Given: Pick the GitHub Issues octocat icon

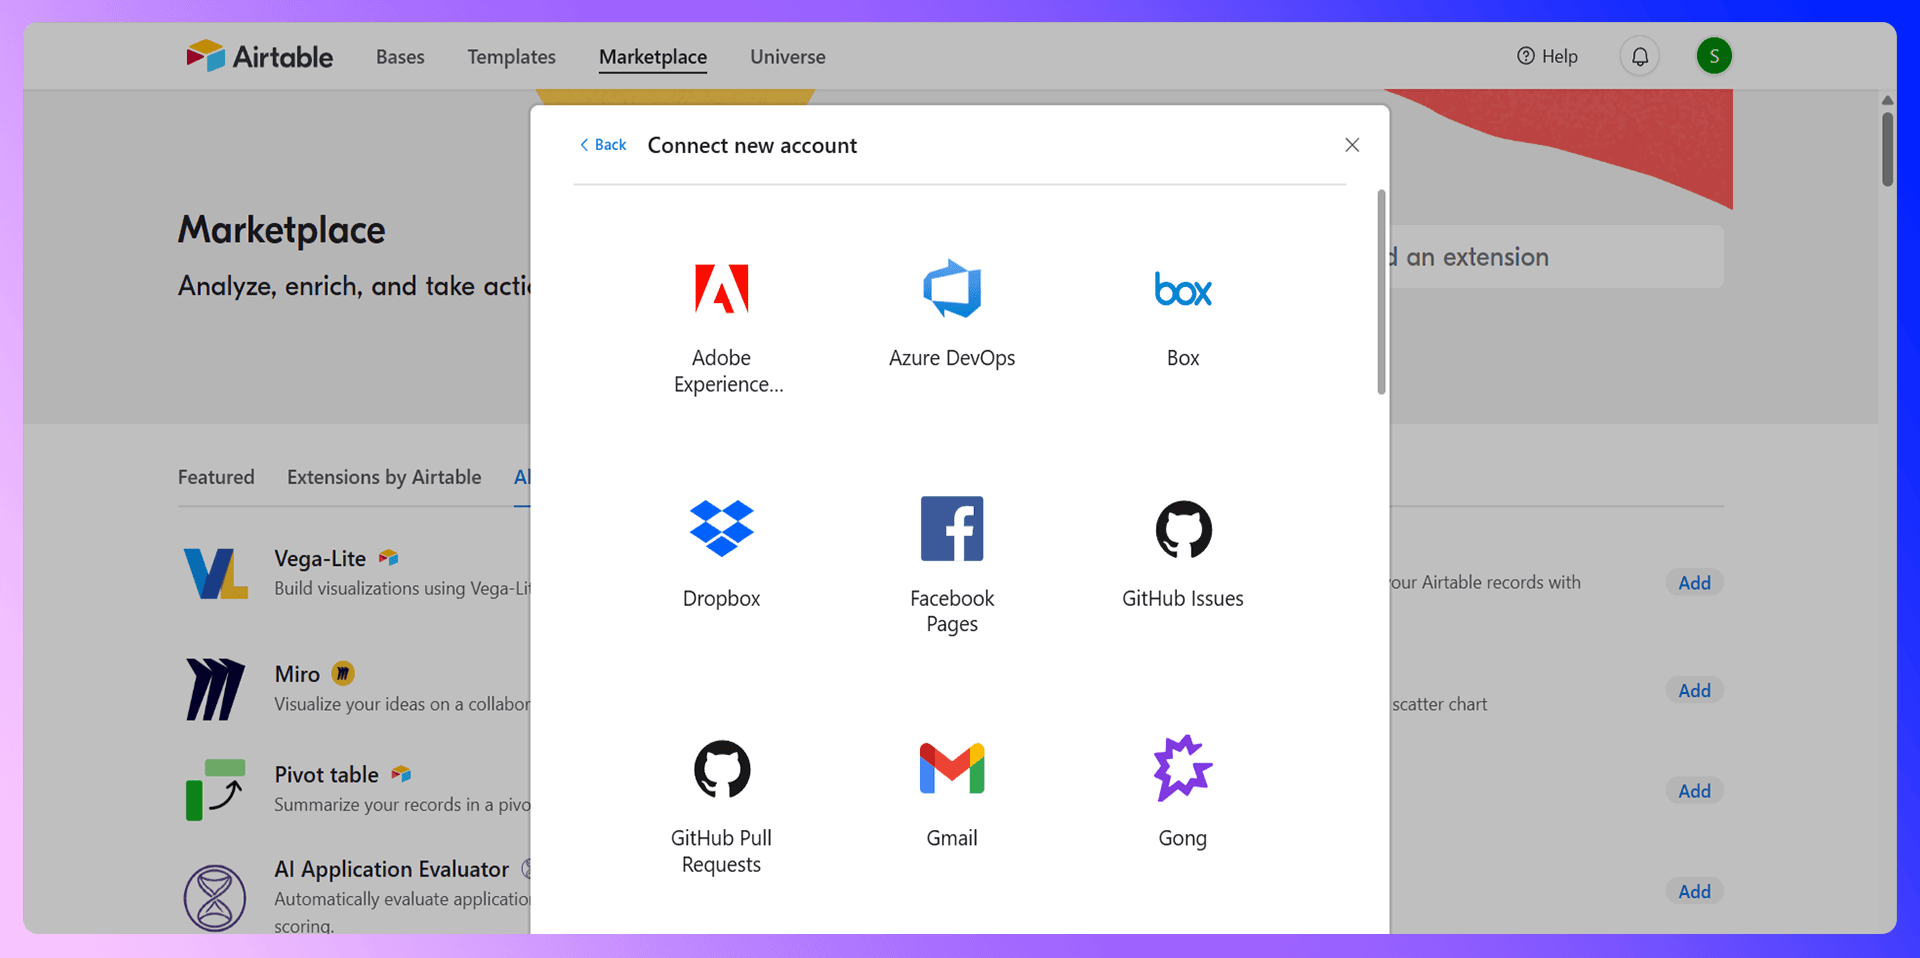Looking at the screenshot, I should (x=1183, y=529).
